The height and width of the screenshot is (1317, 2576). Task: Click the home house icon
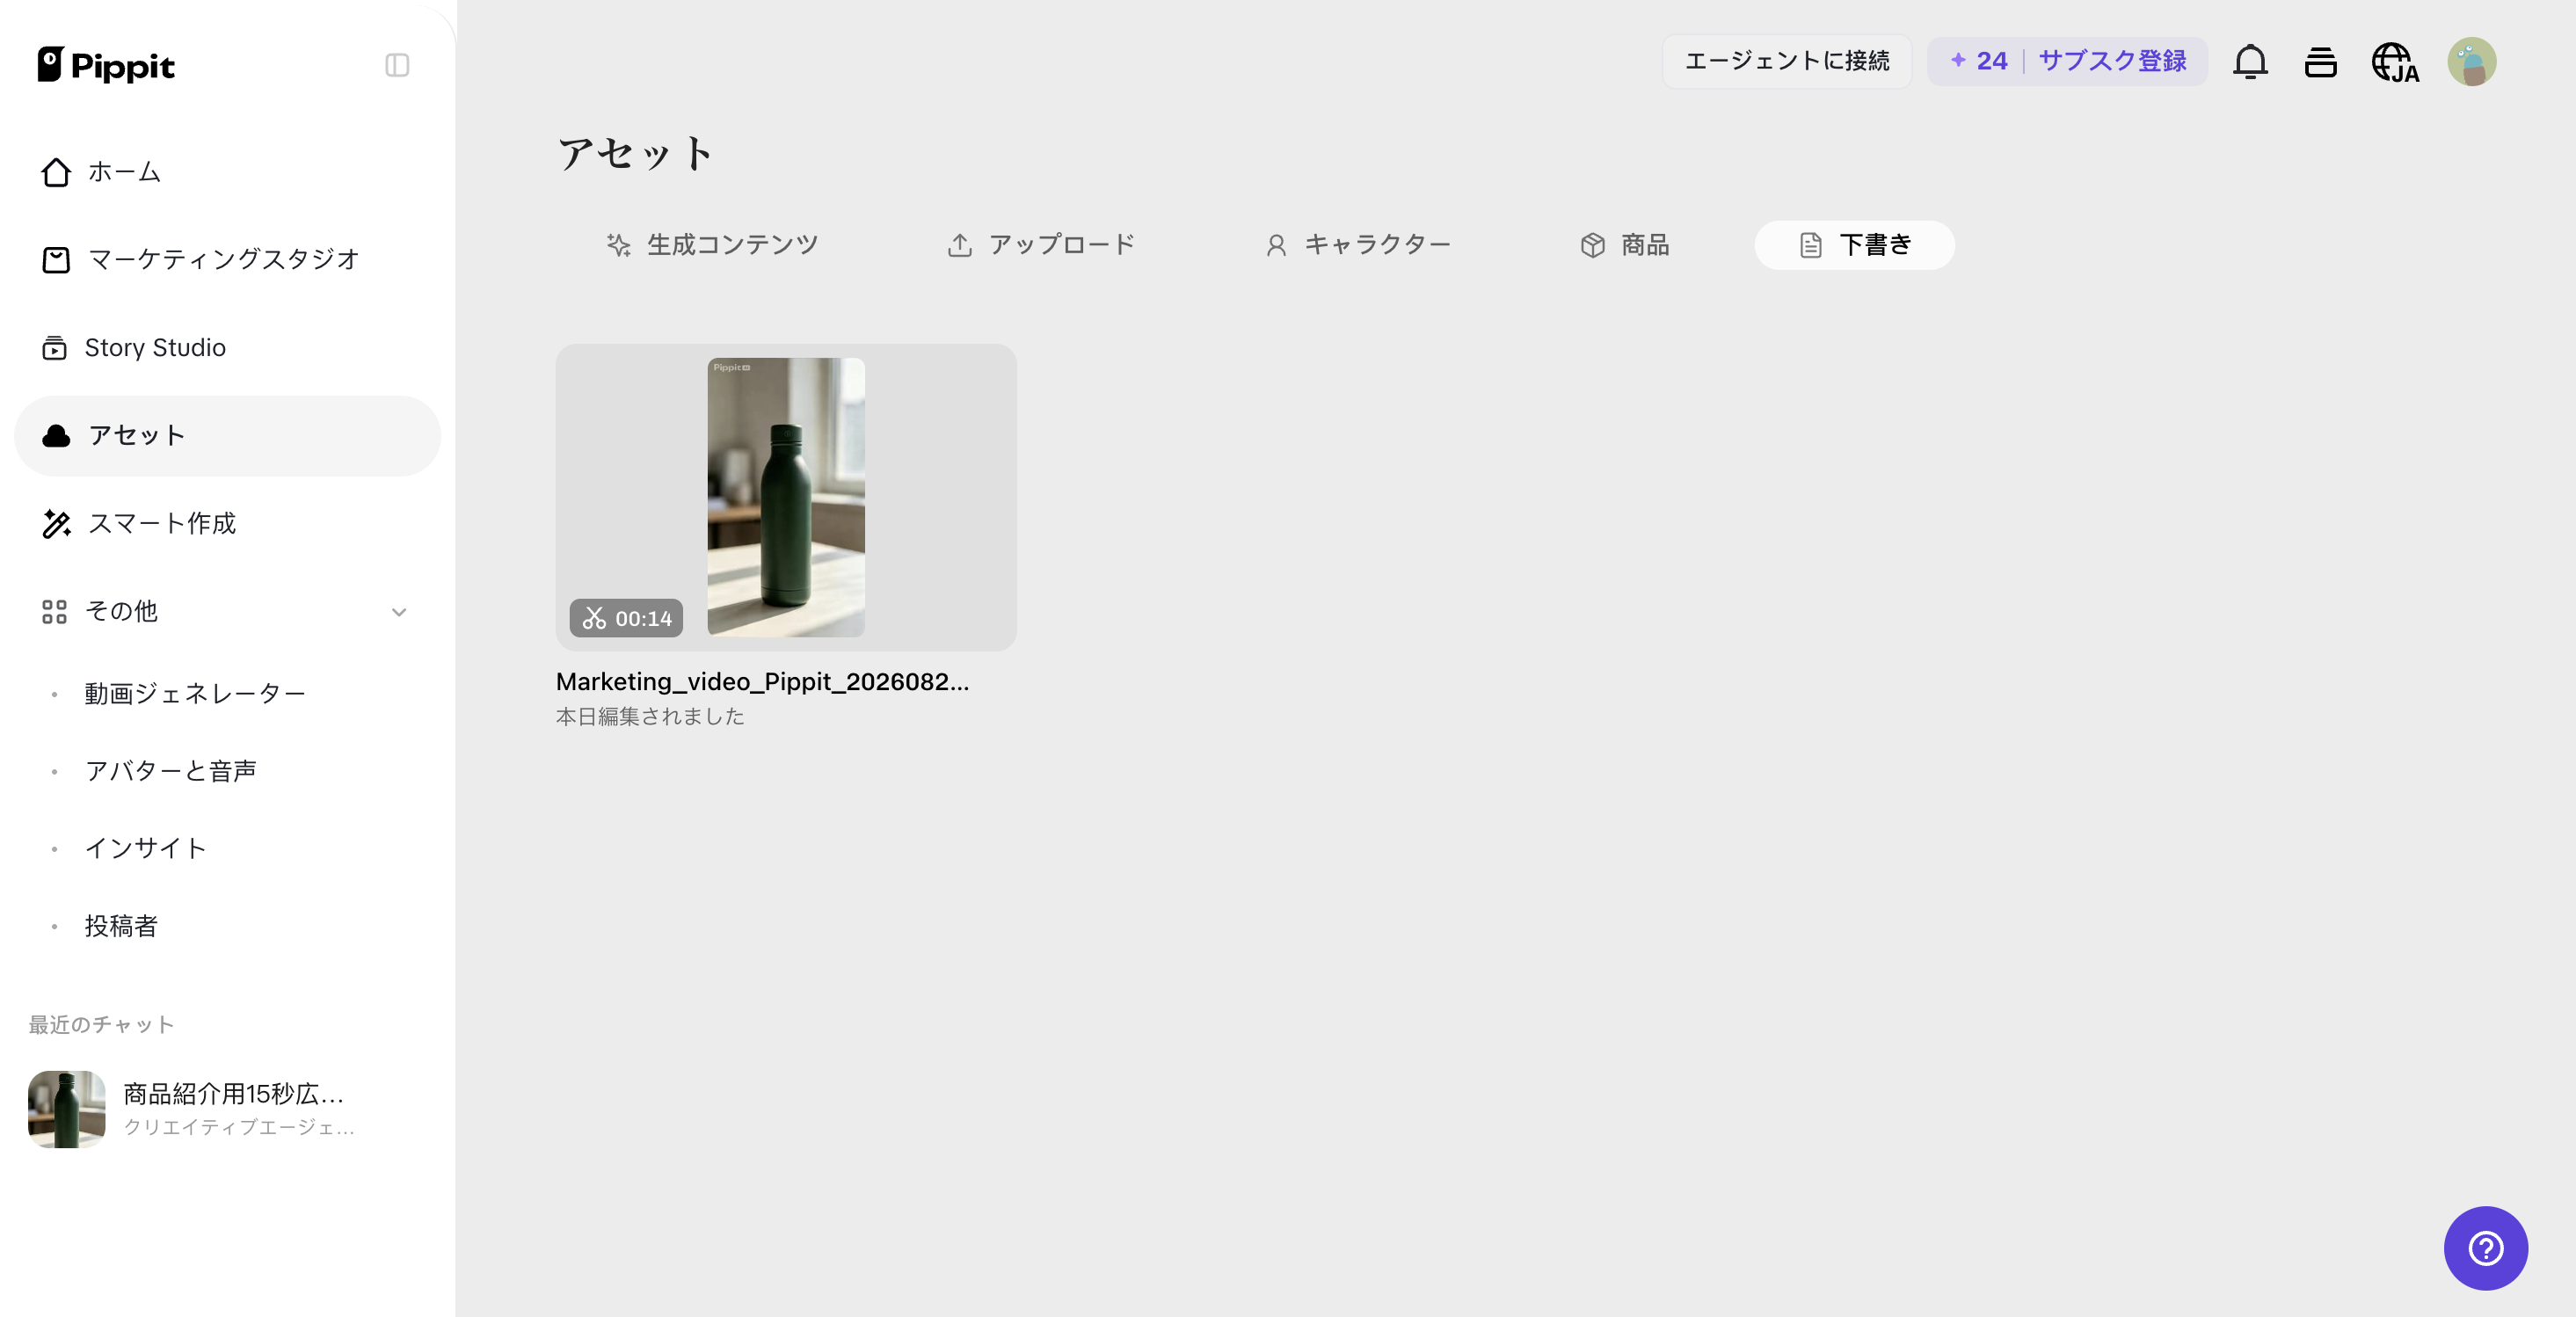coord(56,172)
